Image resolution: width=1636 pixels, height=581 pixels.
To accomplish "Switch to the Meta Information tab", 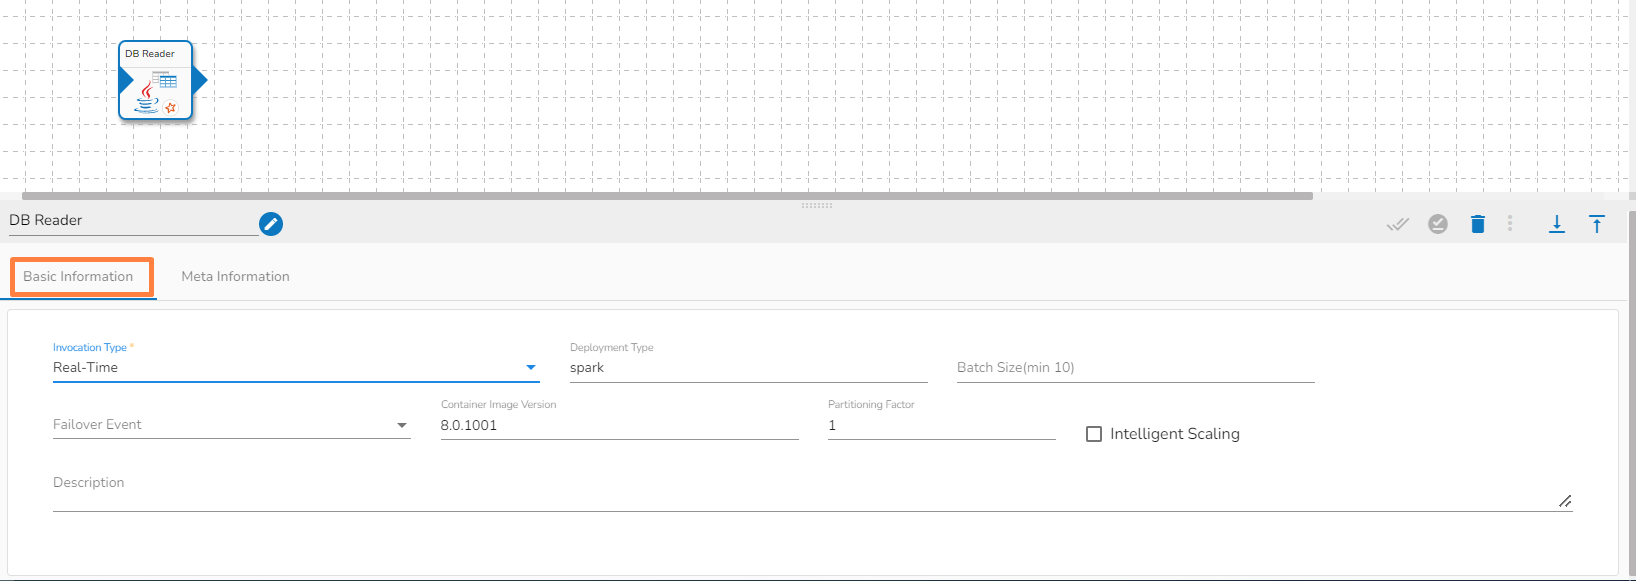I will 235,277.
